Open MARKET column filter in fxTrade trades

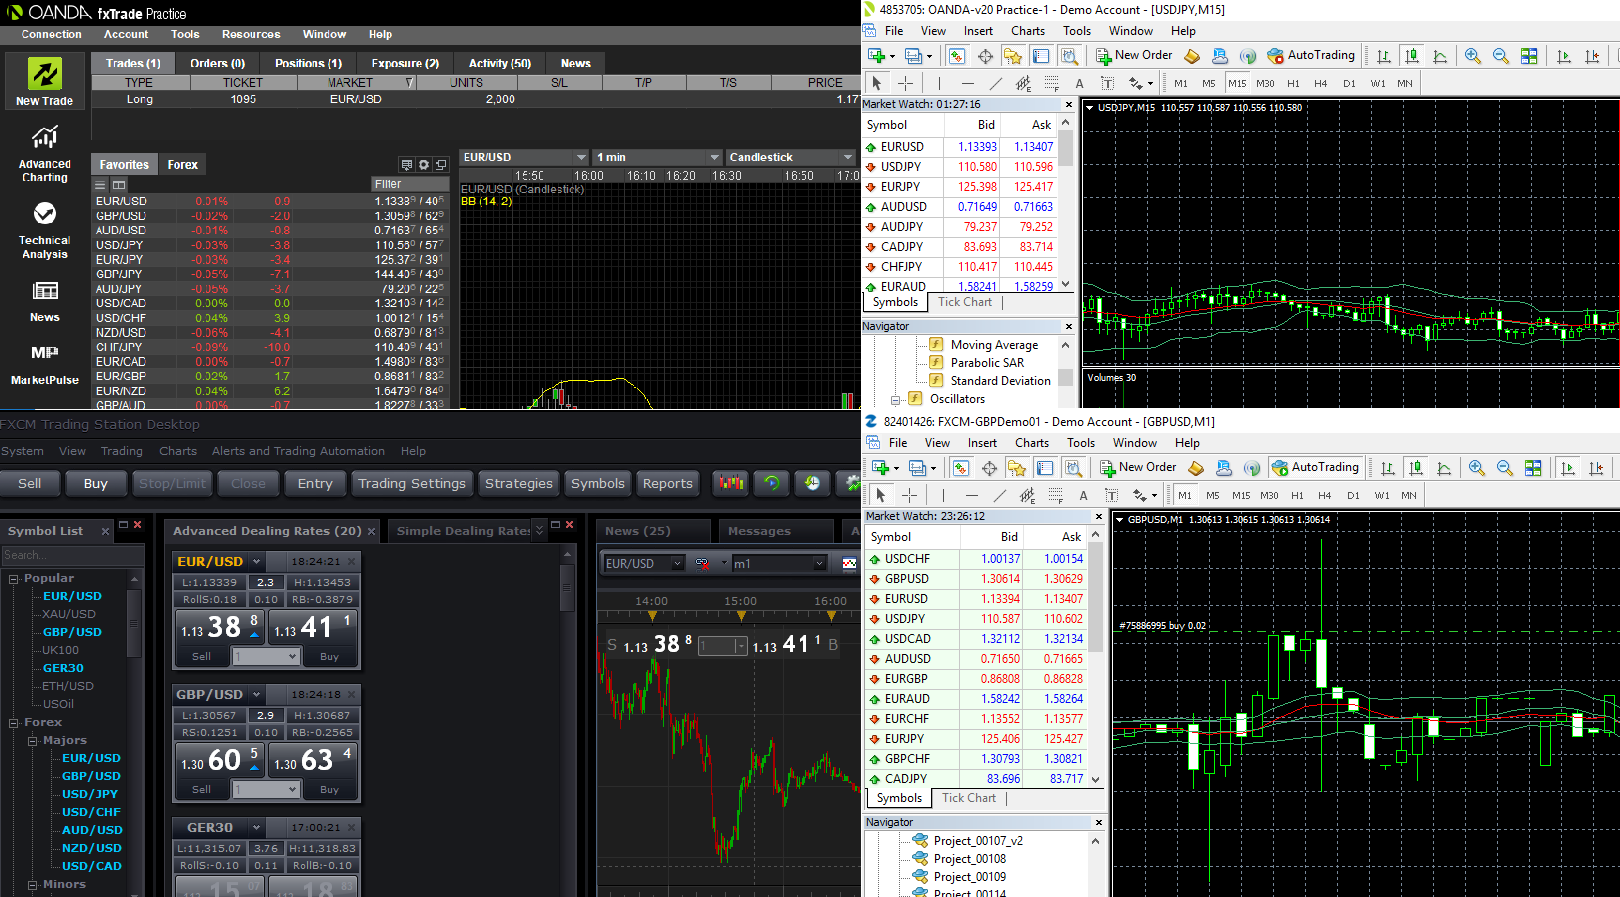pyautogui.click(x=409, y=83)
